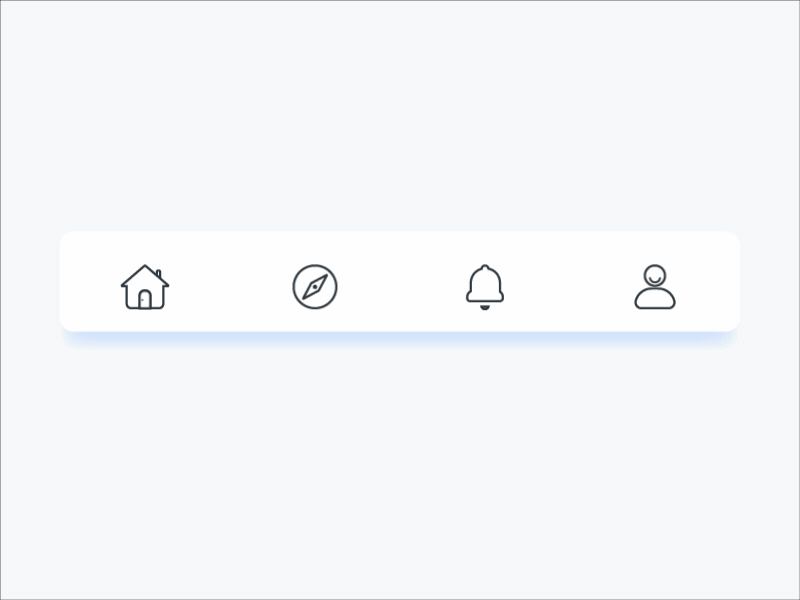Go to the Alerts tab with bell
The height and width of the screenshot is (600, 800).
pos(485,286)
